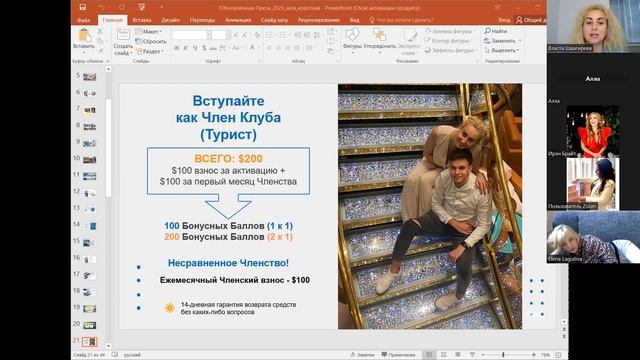Switch to the Переходы tab
Image resolution: width=640 pixels, height=360 pixels.
[x=202, y=20]
